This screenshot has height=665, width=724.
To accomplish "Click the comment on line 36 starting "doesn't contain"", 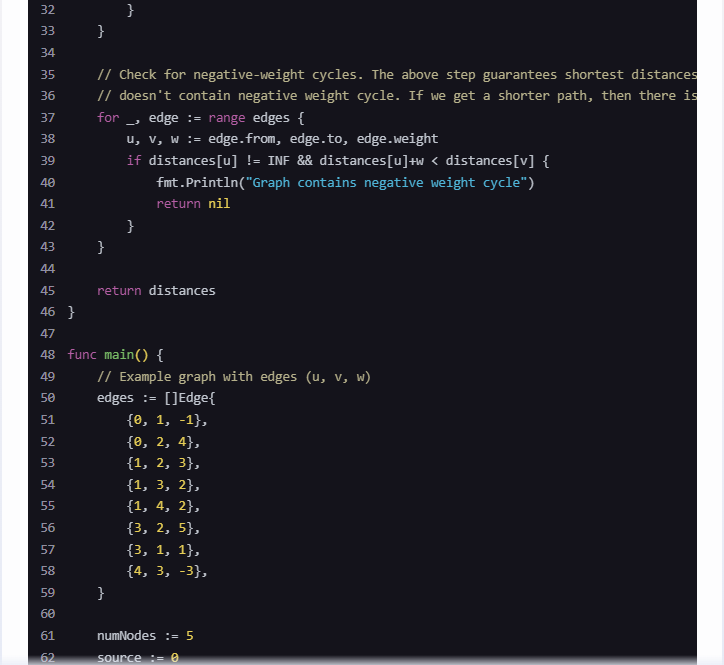I will [397, 96].
